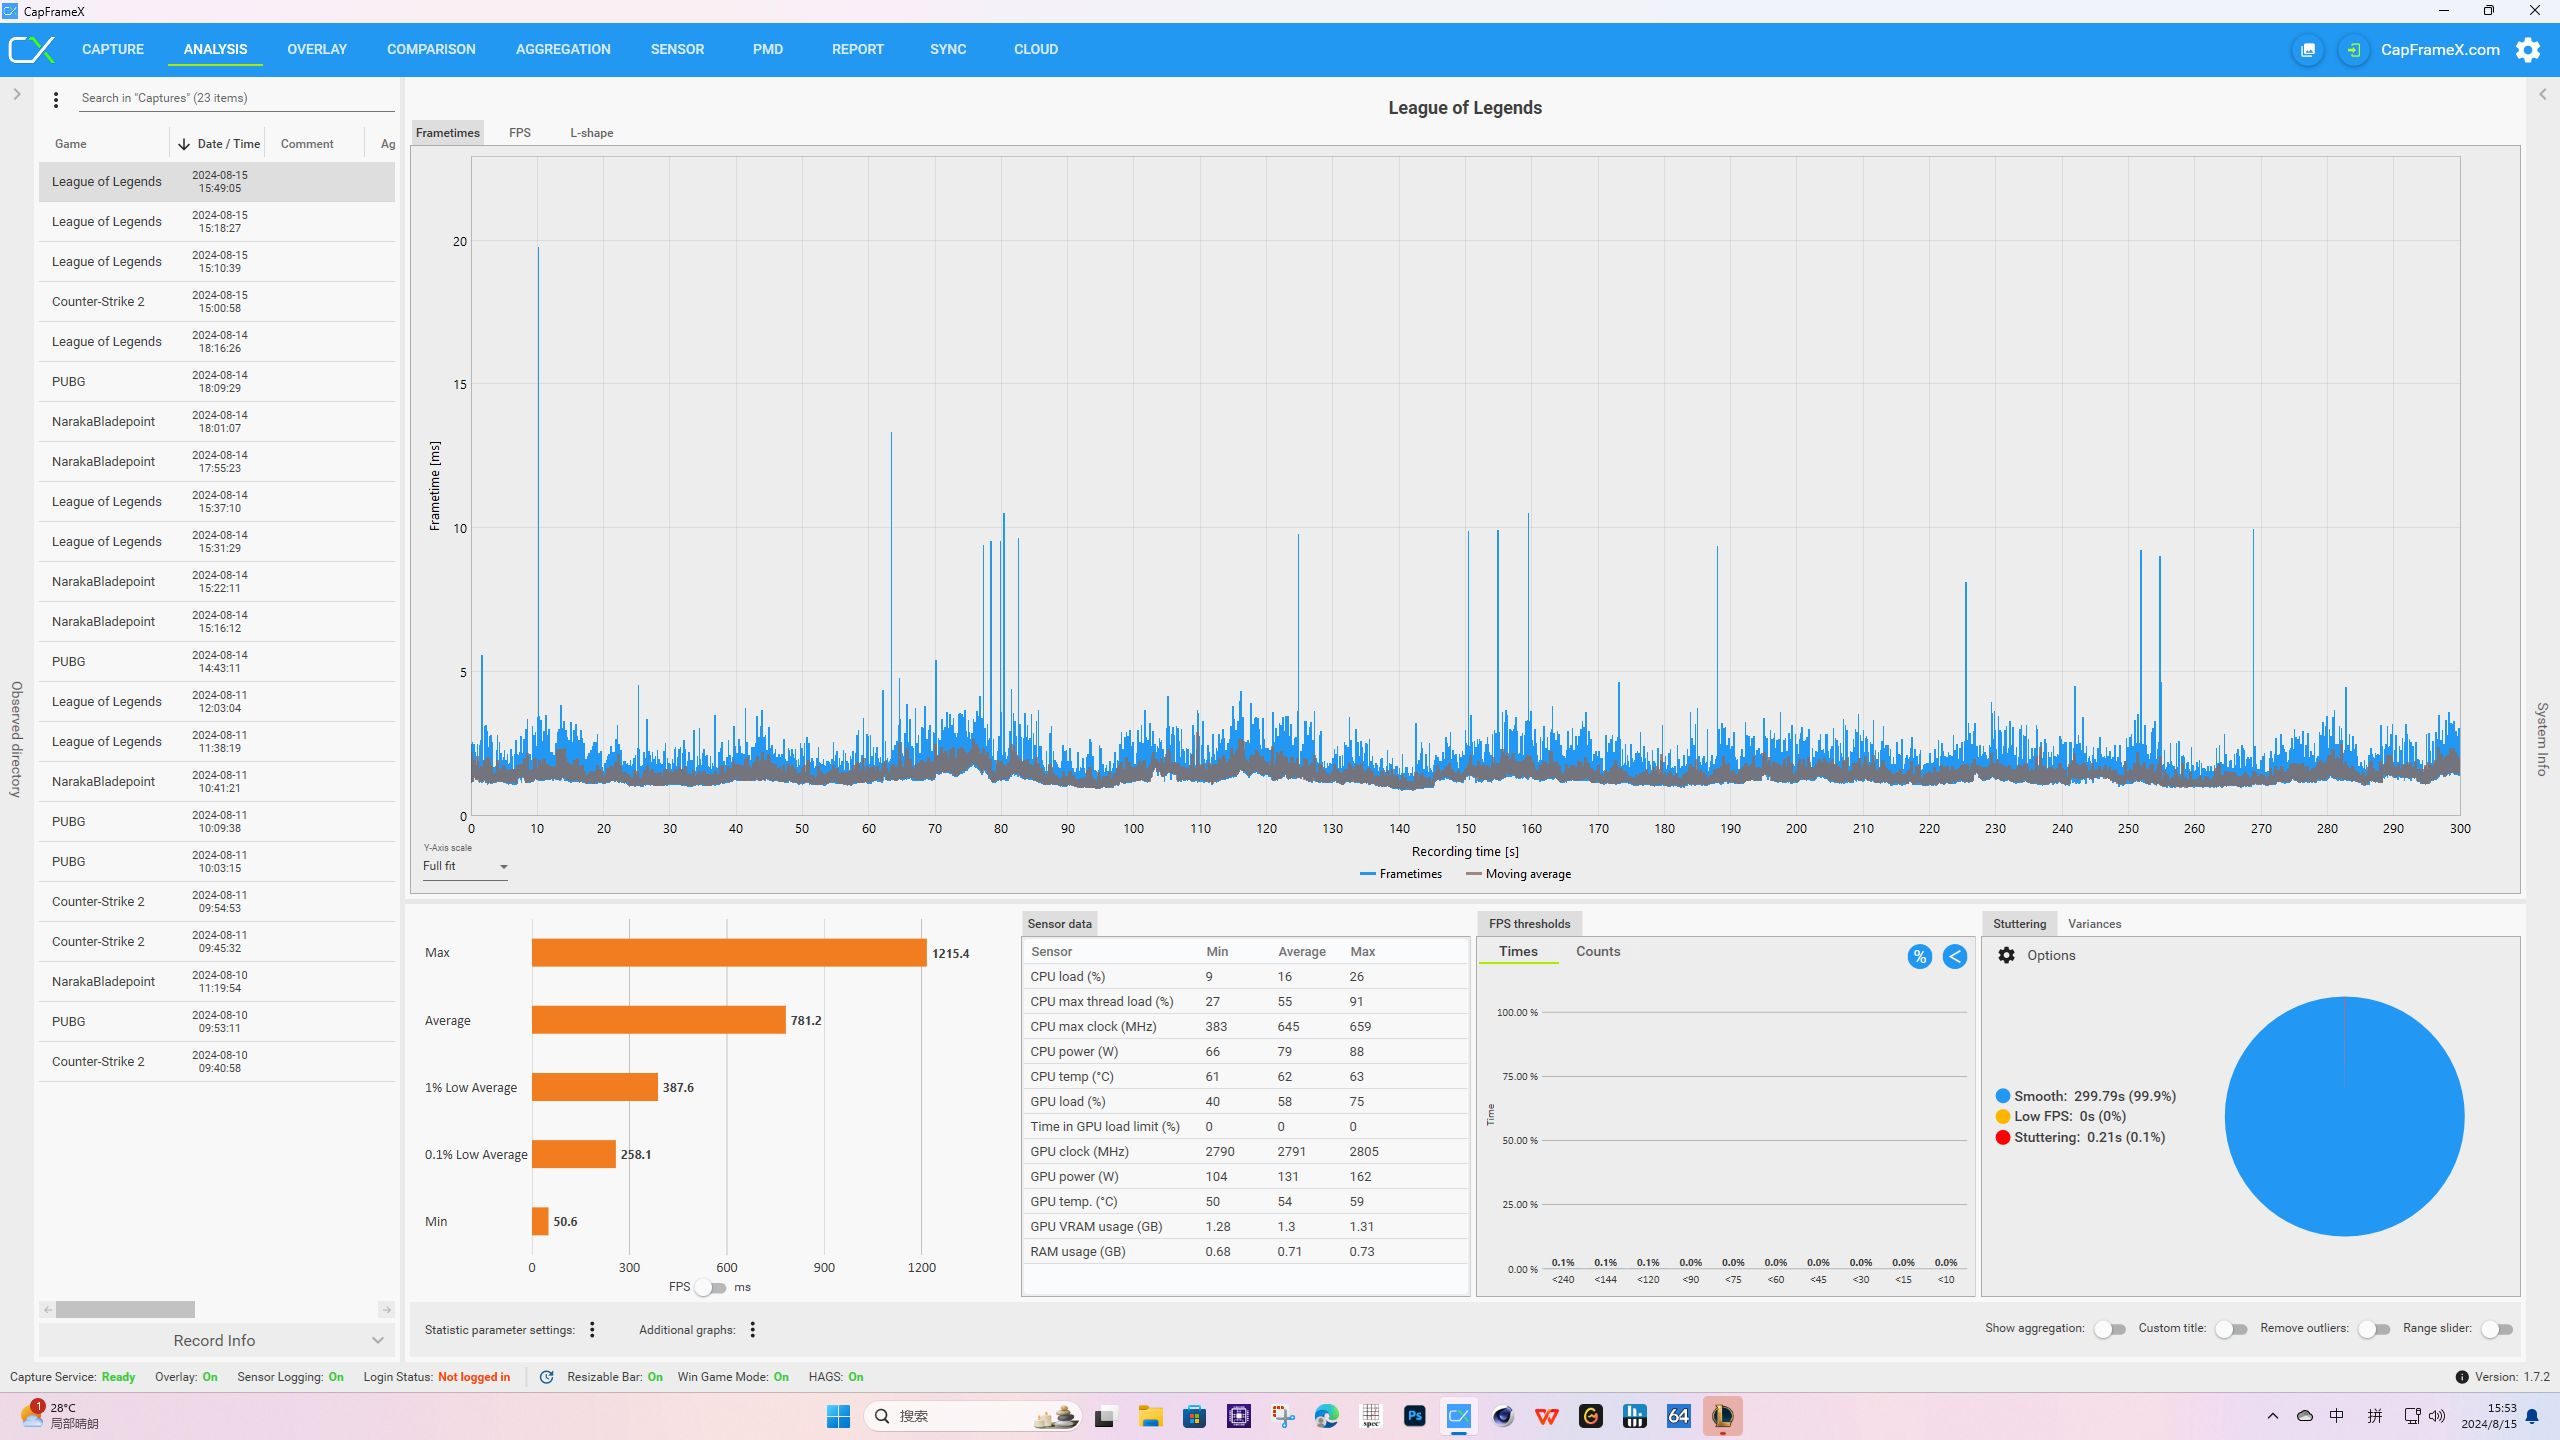2560x1440 pixels.
Task: Open captures list three-dot menu
Action: [56, 99]
